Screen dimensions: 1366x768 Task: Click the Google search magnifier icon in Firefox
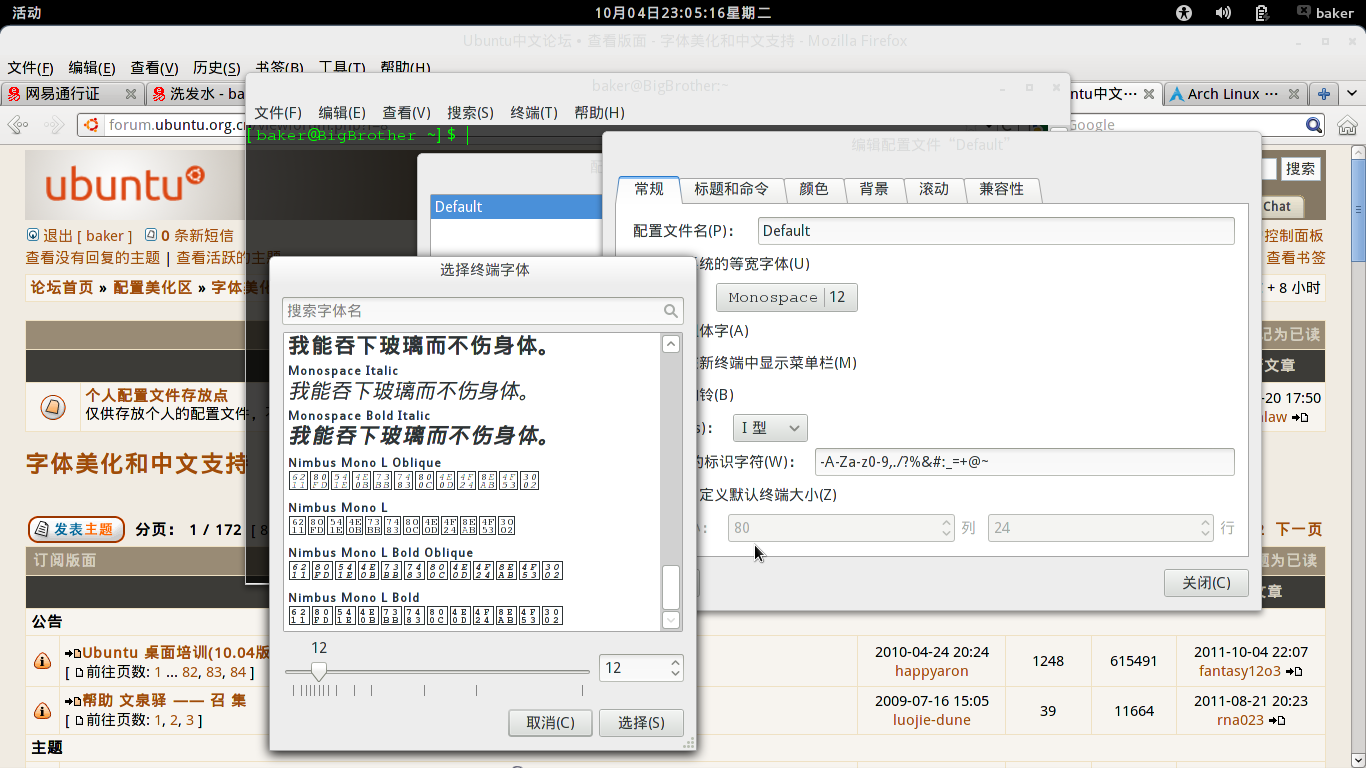click(x=1314, y=125)
